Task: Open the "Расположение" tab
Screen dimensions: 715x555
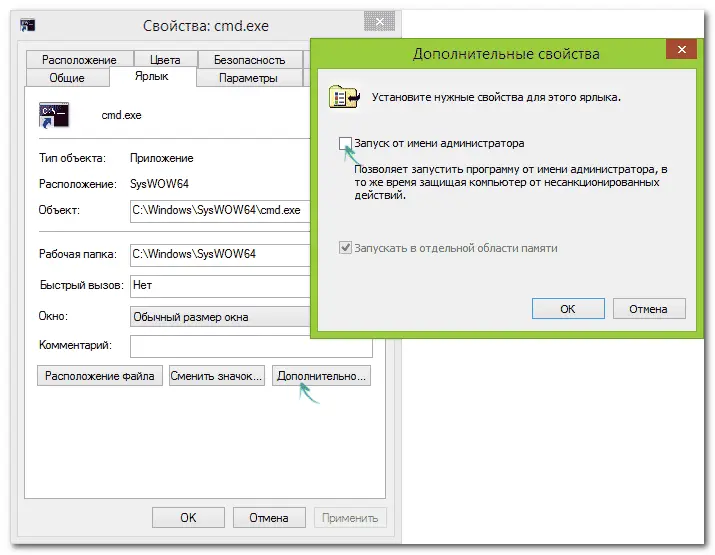Action: point(80,60)
